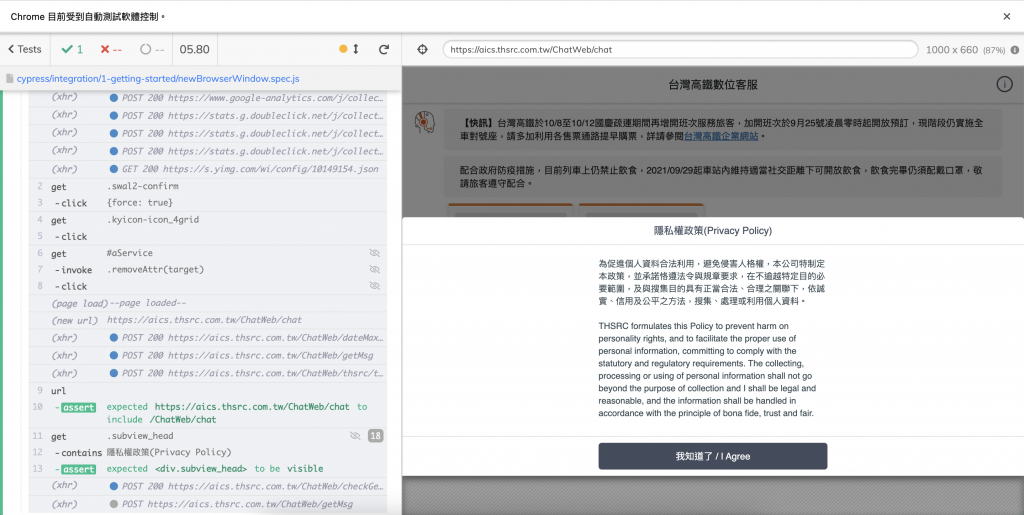Click the passed tests checkmark counter
The height and width of the screenshot is (515, 1024).
[72, 50]
